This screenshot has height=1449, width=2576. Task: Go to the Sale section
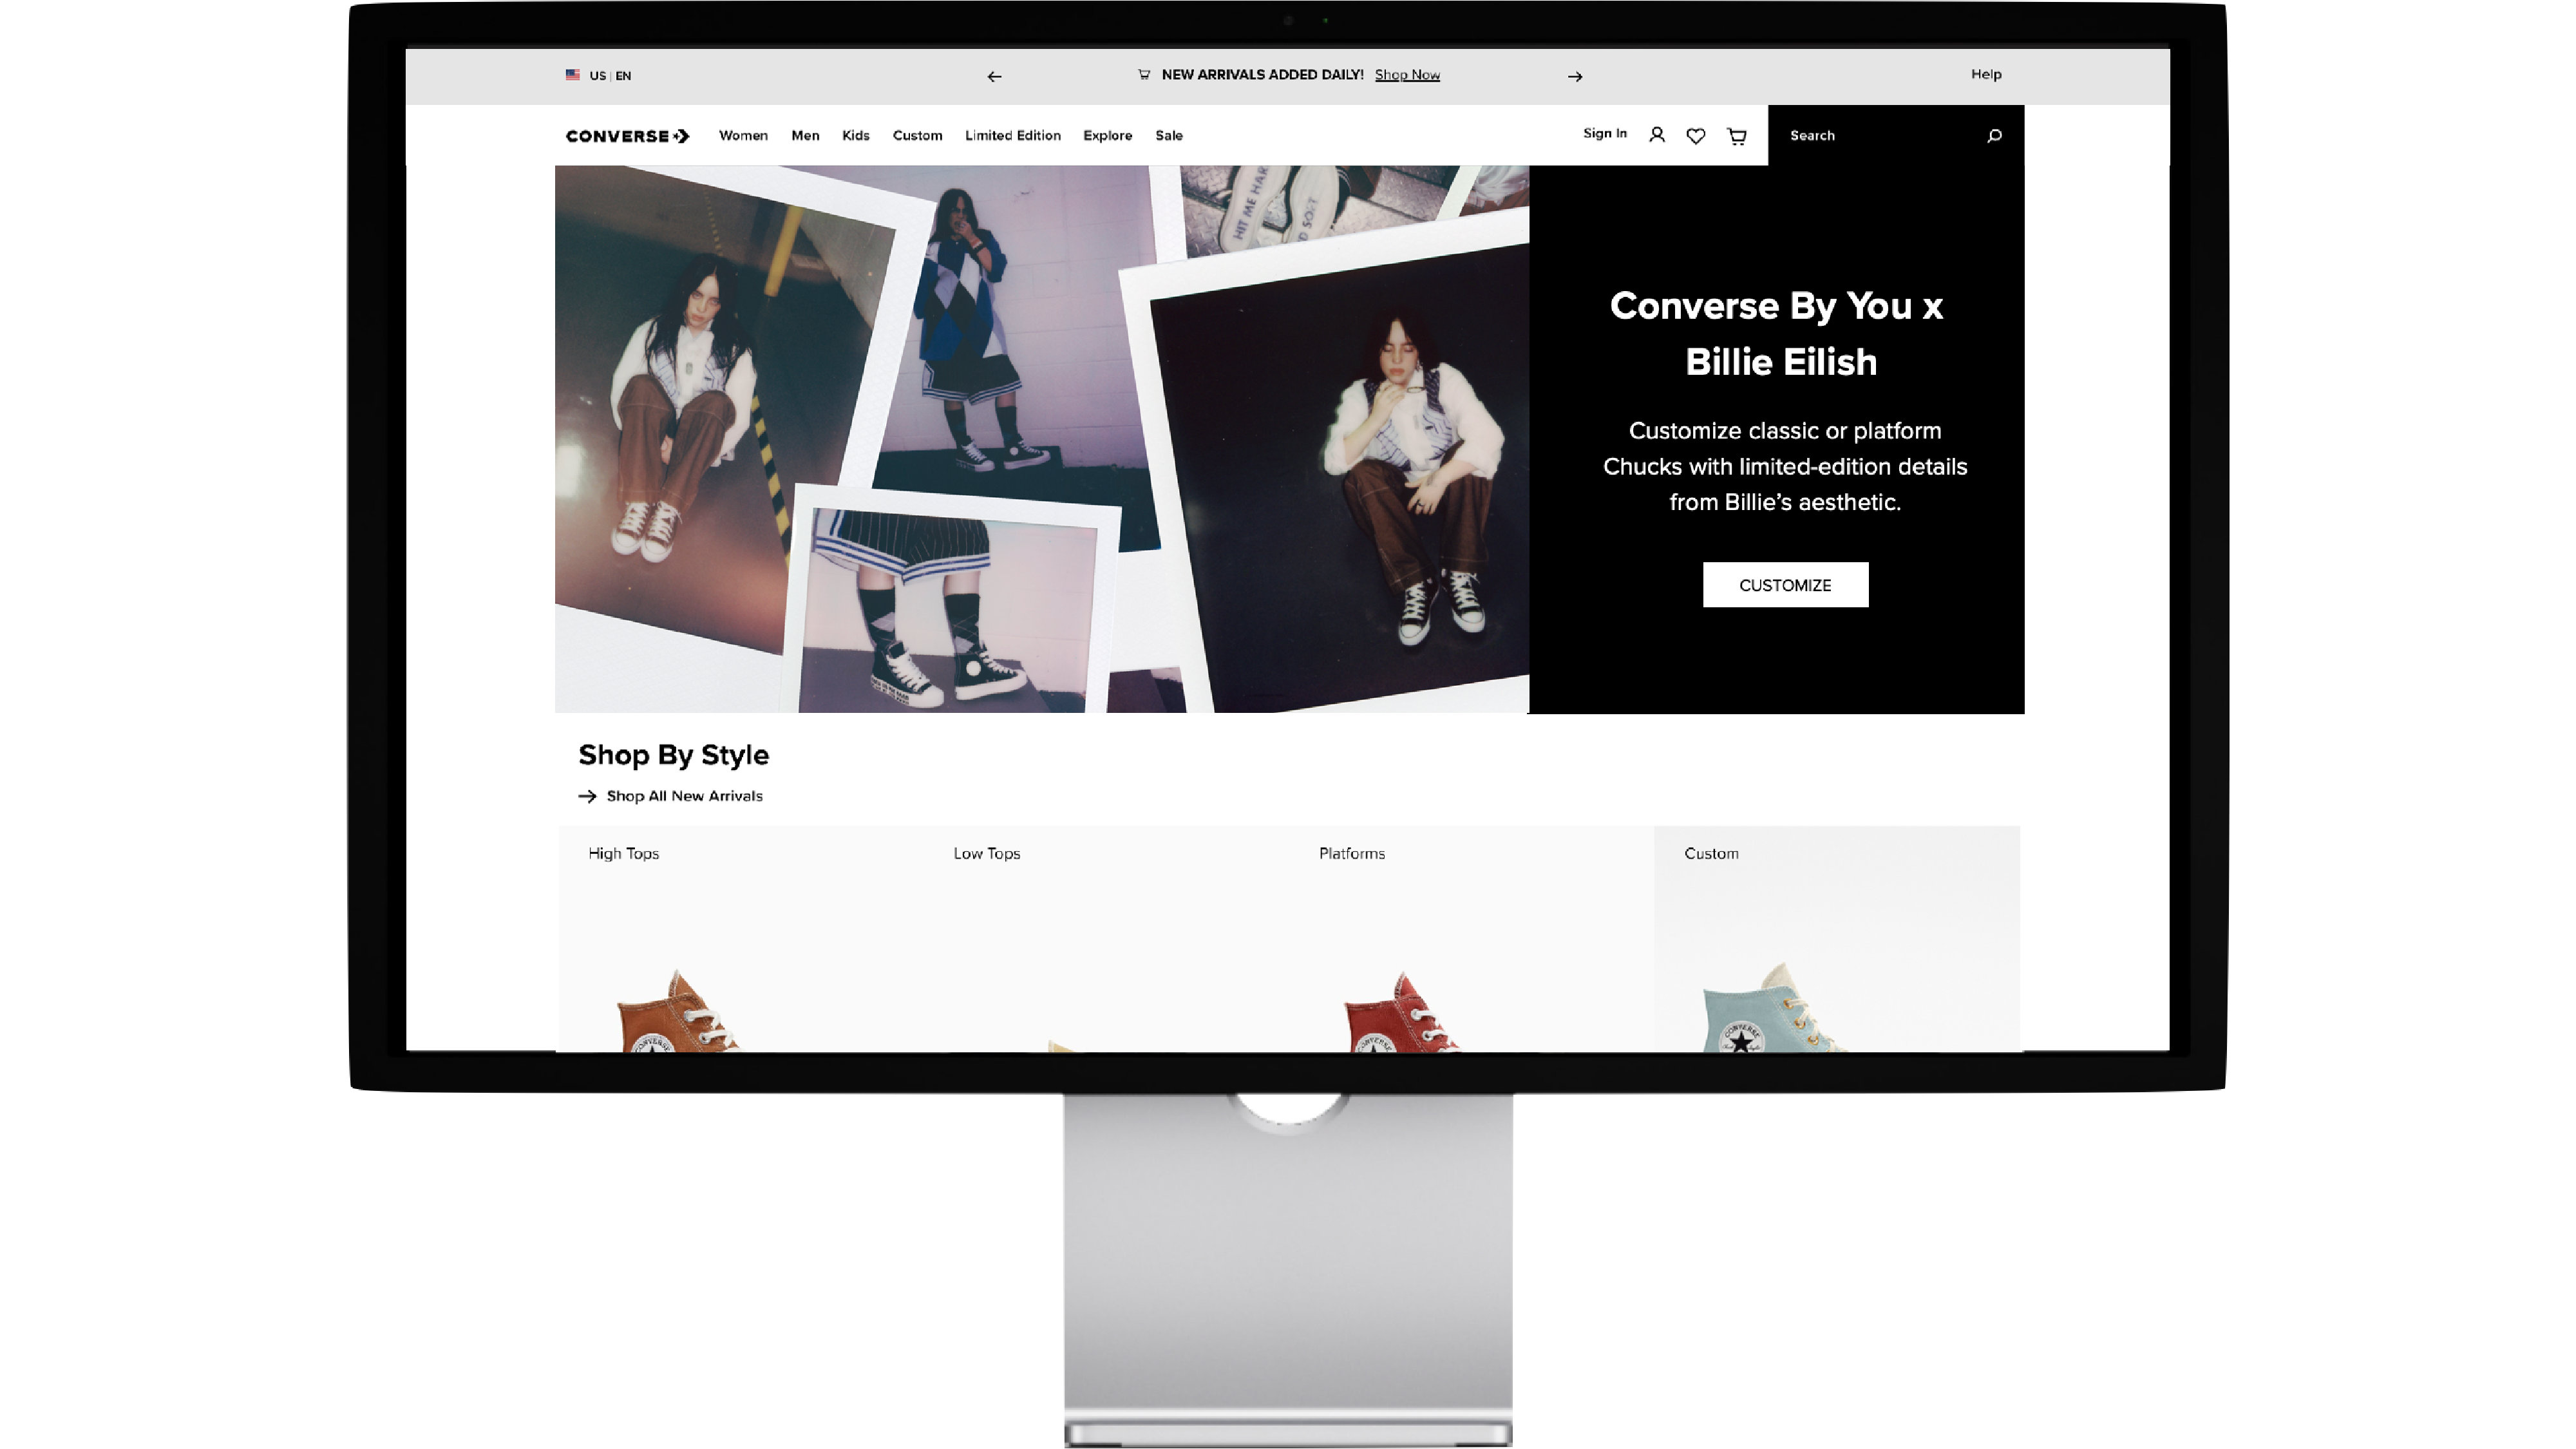click(x=1168, y=136)
